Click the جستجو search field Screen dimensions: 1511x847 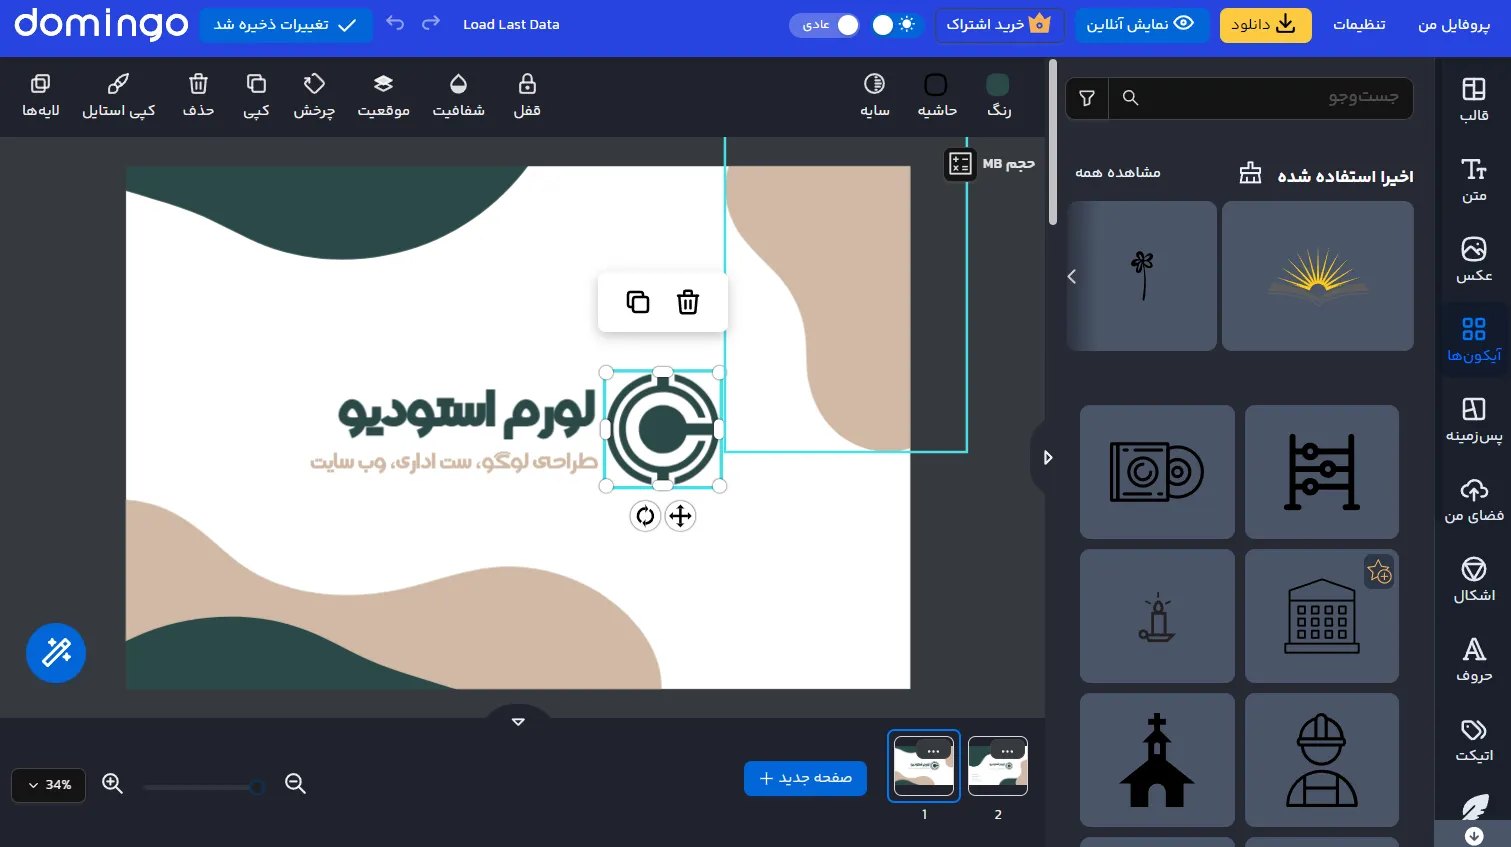click(1260, 97)
